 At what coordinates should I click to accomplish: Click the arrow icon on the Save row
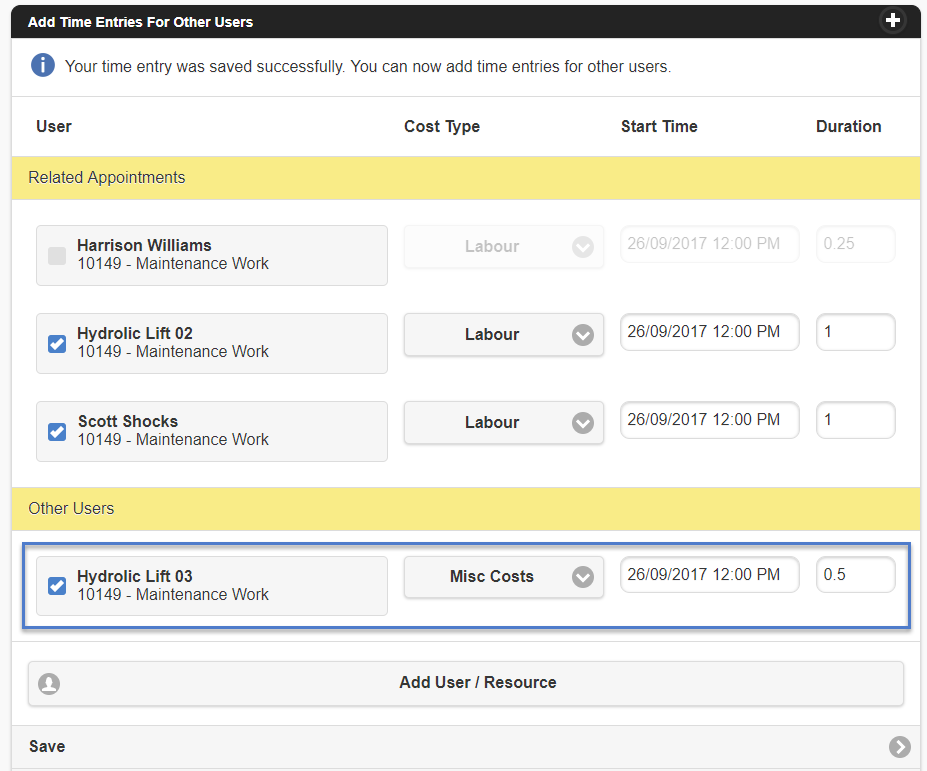(x=899, y=747)
